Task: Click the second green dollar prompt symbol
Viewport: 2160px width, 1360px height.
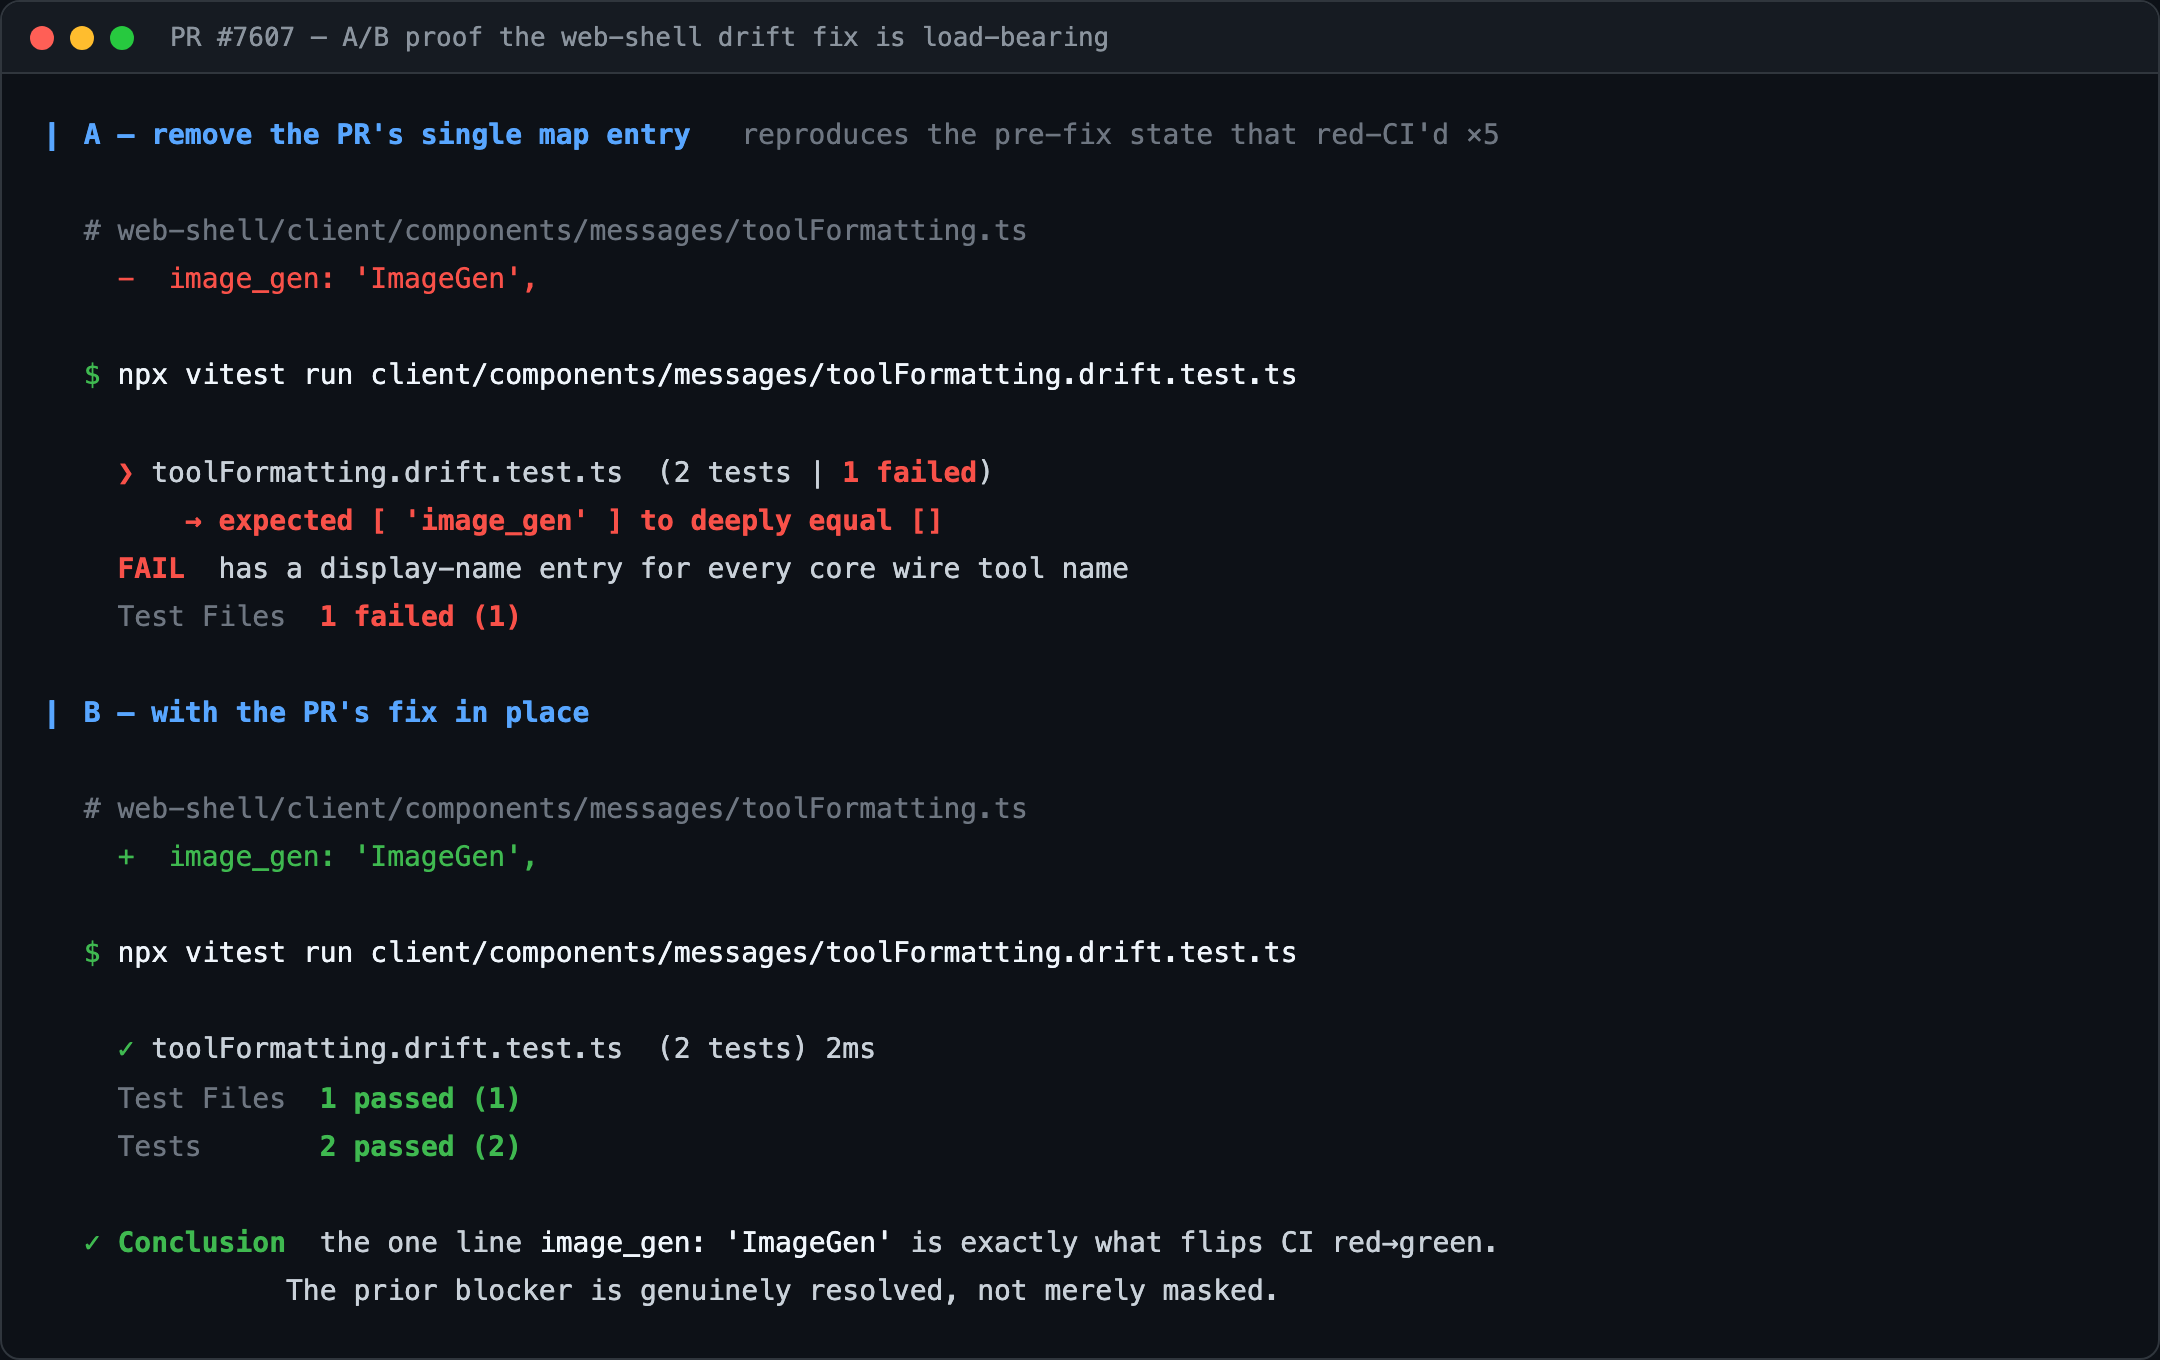Action: 92,953
